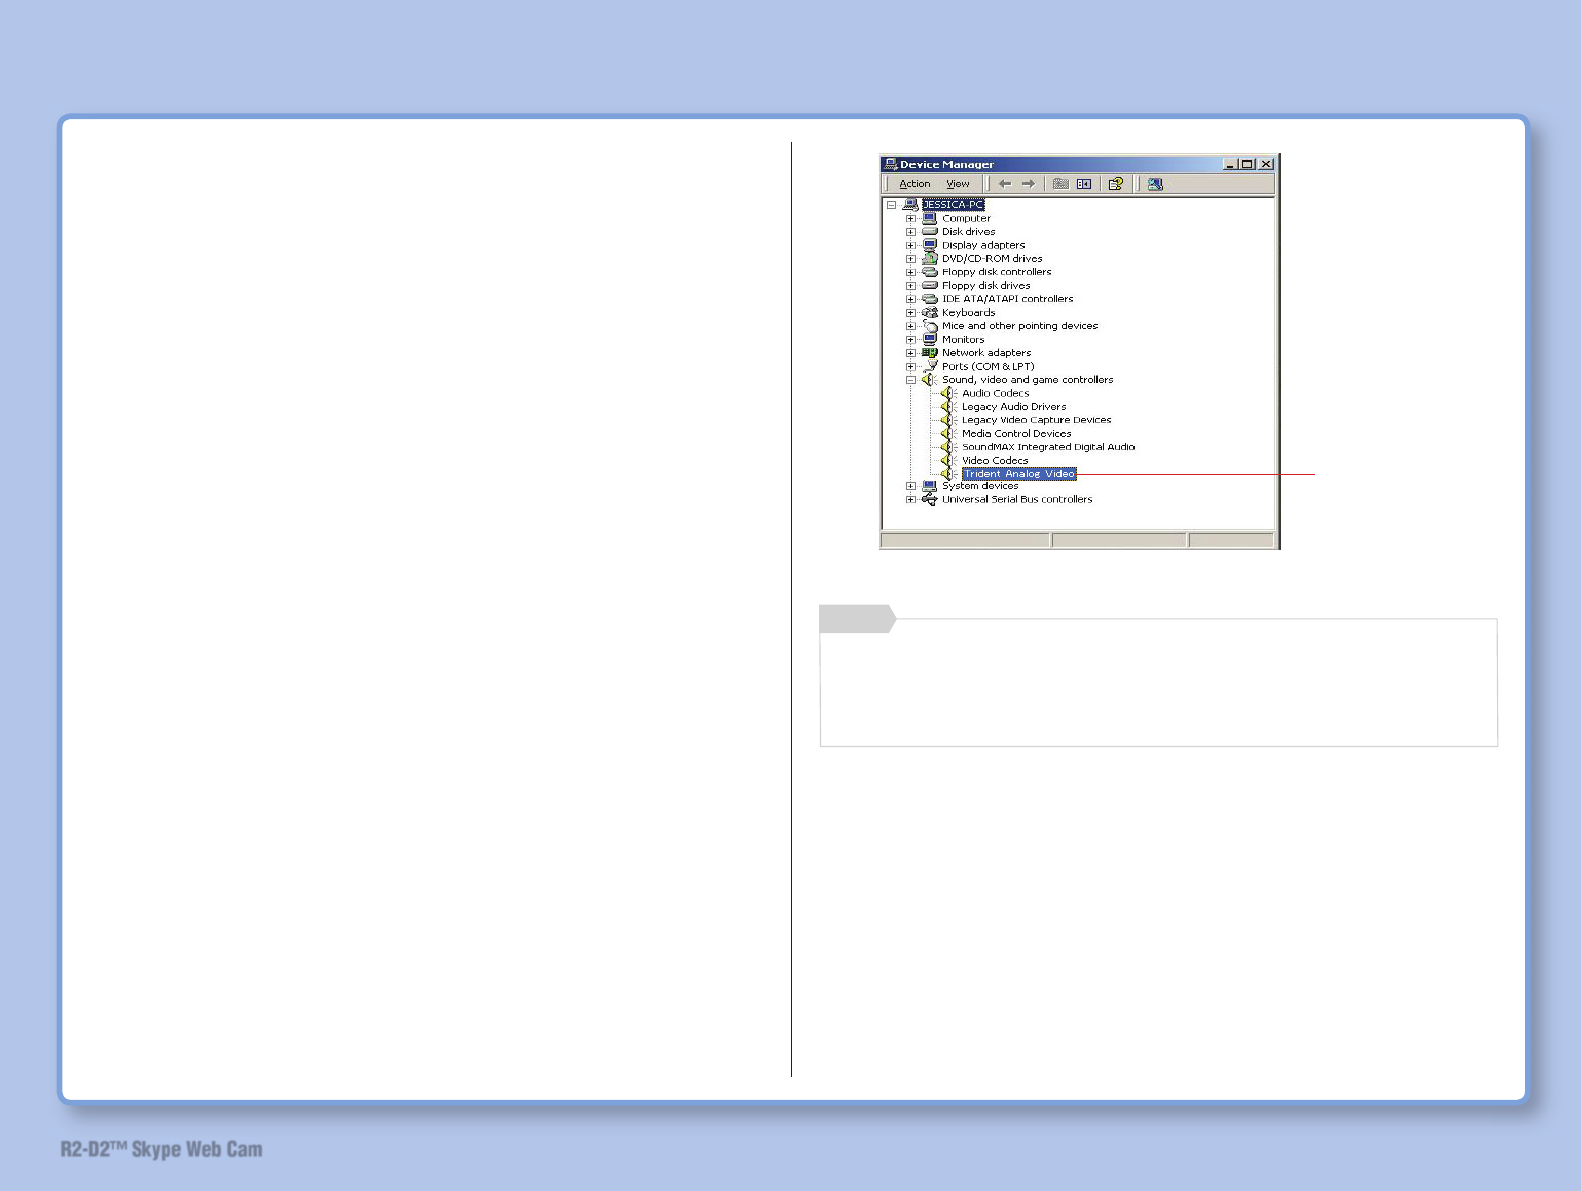Click the Keyboards device icon
This screenshot has height=1191, width=1582.
point(930,312)
